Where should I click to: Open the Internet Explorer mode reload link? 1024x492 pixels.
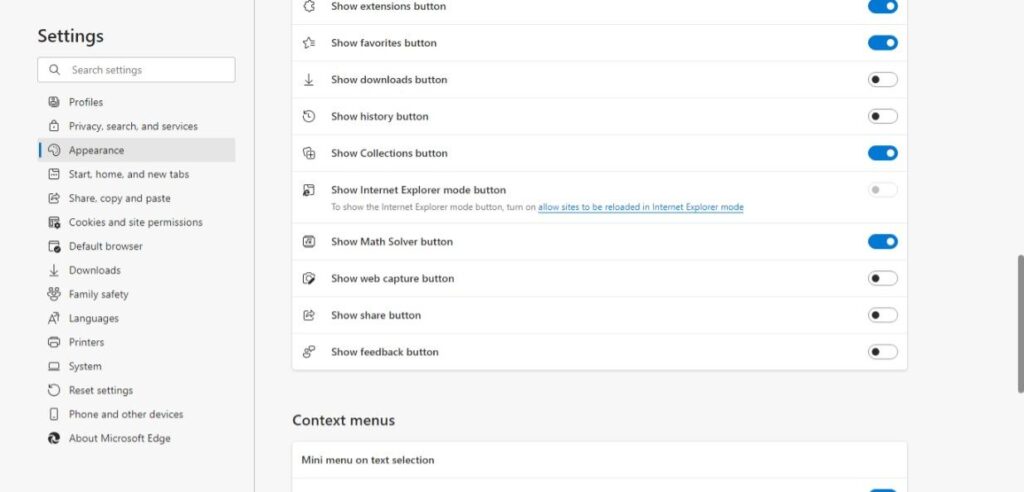click(x=640, y=207)
